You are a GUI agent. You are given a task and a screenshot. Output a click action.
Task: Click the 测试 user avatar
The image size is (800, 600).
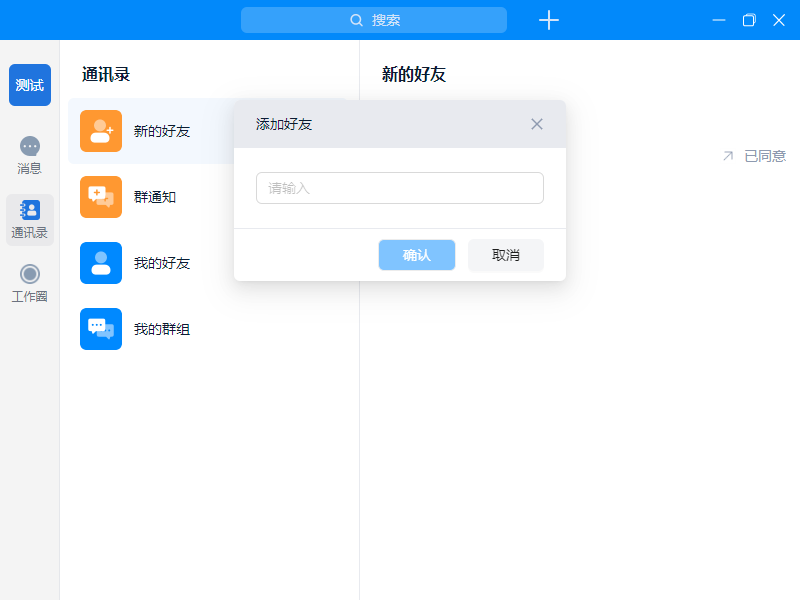[30, 85]
